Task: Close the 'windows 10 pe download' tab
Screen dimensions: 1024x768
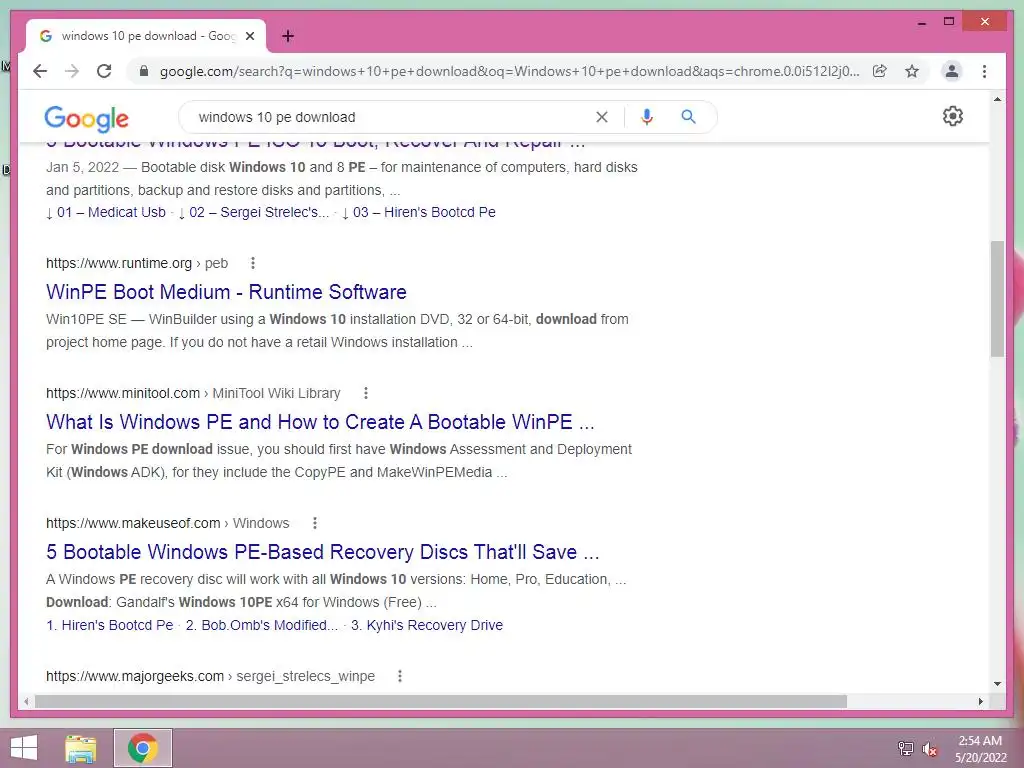Action: click(x=249, y=36)
